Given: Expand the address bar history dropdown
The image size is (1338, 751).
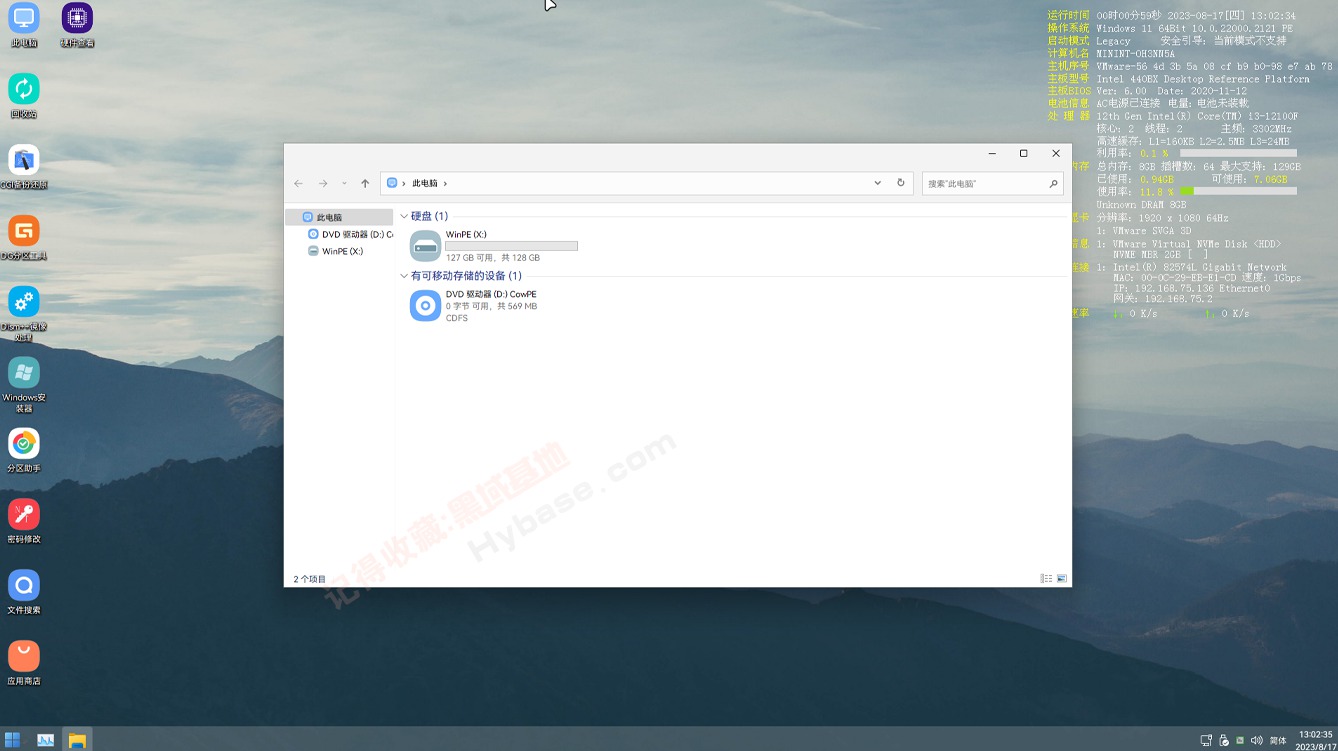Looking at the screenshot, I should pyautogui.click(x=878, y=184).
